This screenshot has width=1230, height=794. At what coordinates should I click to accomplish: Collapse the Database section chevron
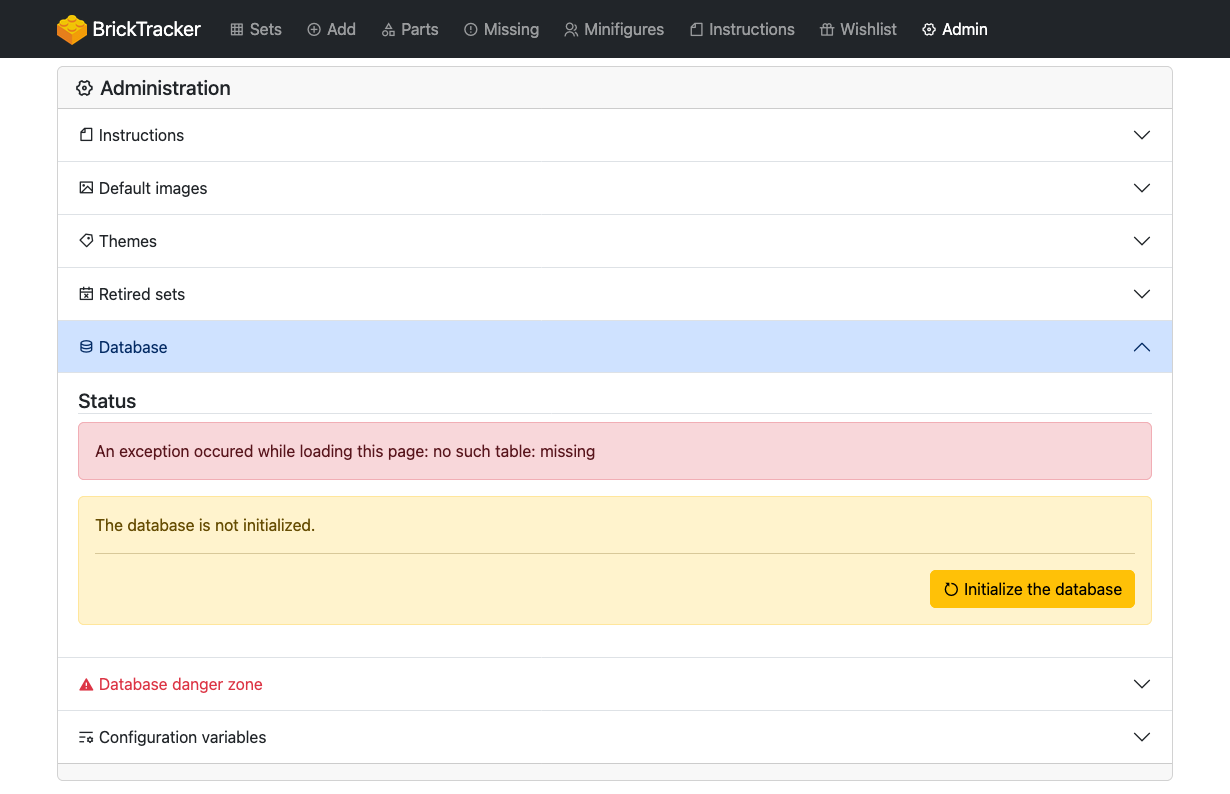1141,347
